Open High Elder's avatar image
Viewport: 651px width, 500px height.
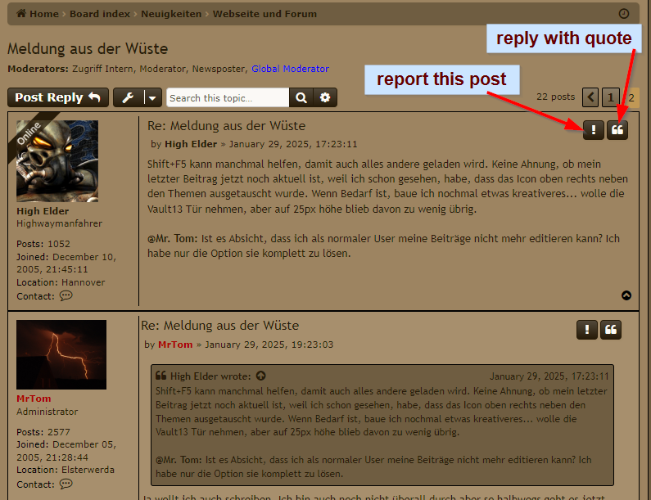click(x=57, y=160)
